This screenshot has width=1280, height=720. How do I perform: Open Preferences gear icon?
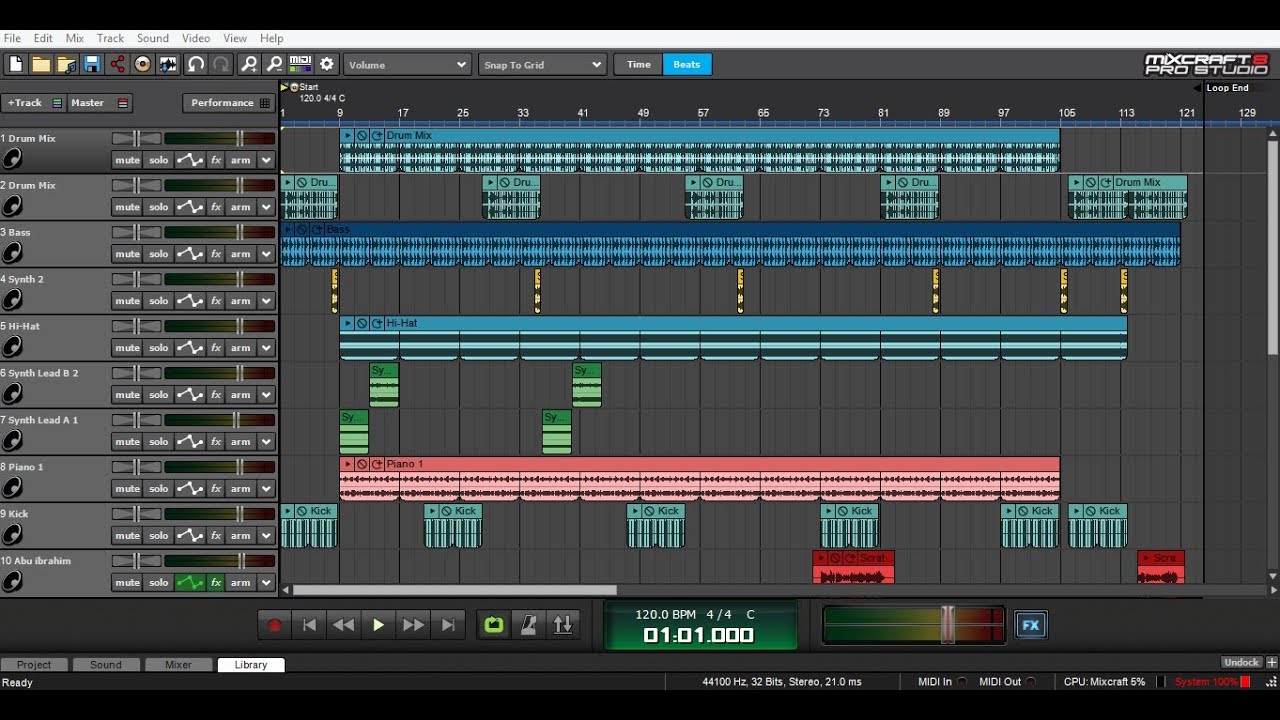(326, 64)
